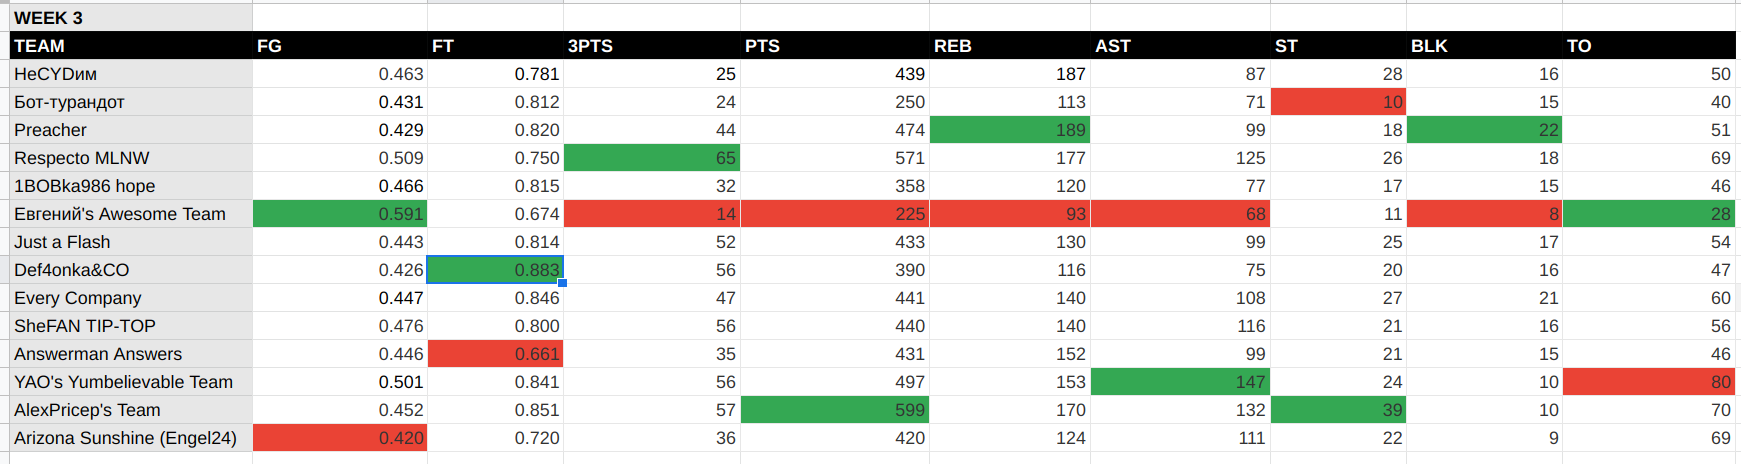Screen dimensions: 1741x464
Task: Click the Preacher team name cell
Action: (x=131, y=130)
